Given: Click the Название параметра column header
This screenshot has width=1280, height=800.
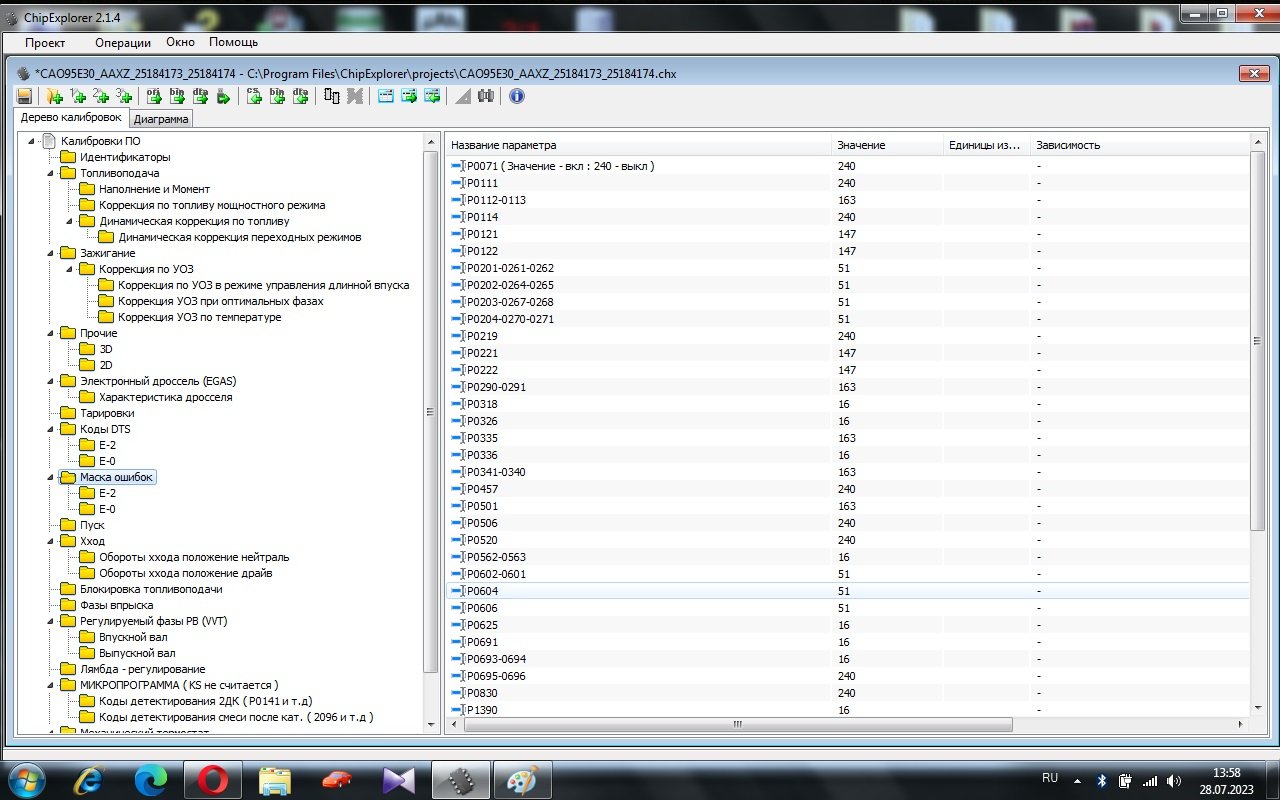Looking at the screenshot, I should [503, 145].
